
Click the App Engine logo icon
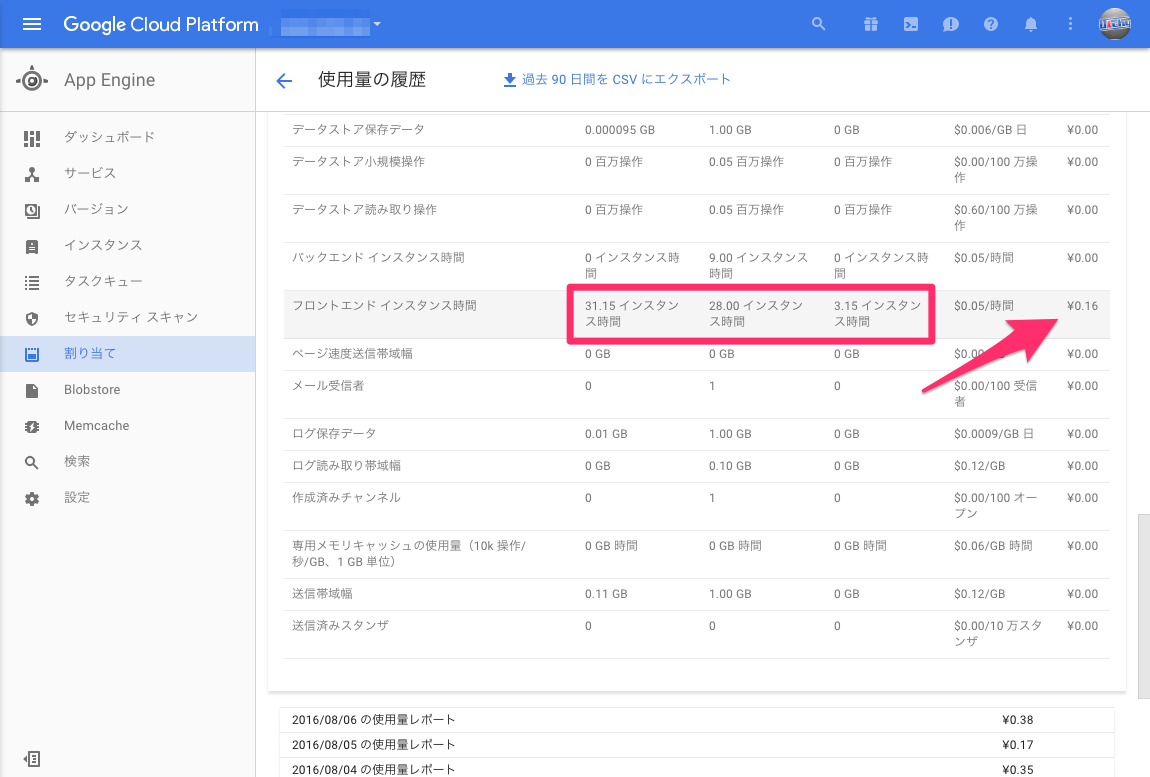pyautogui.click(x=32, y=79)
